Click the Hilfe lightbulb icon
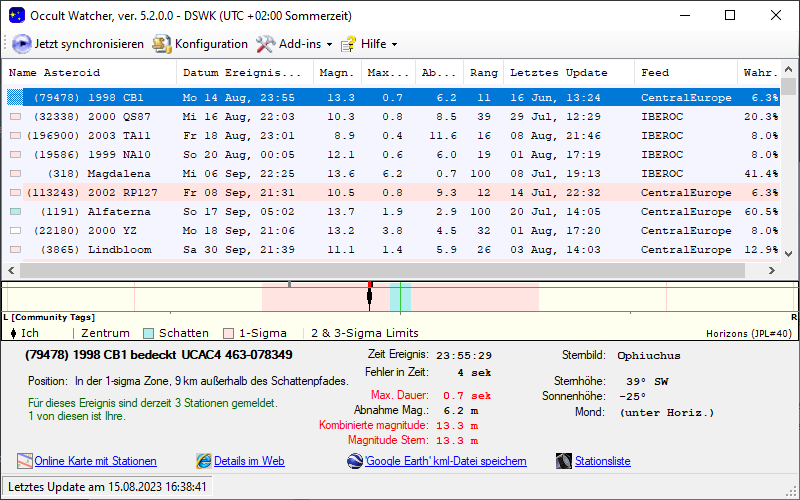Screen dimensions: 800x500 pyautogui.click(x=348, y=44)
